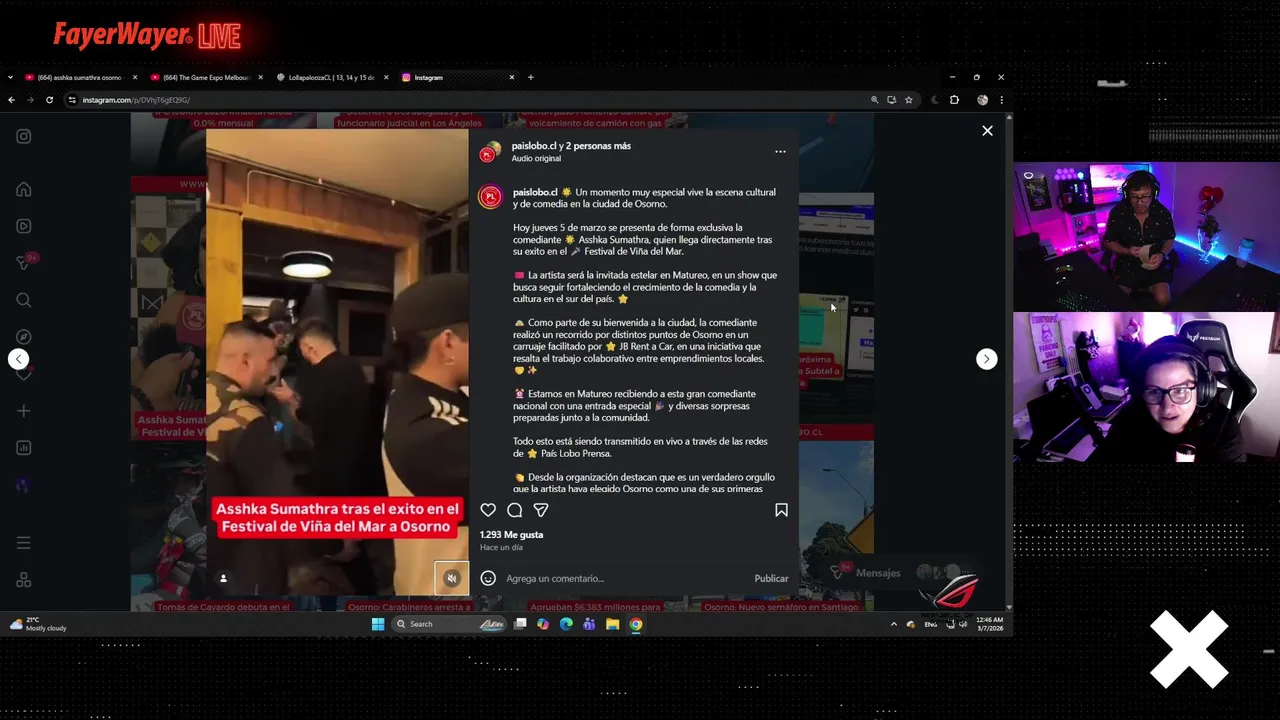The width and height of the screenshot is (1280, 720).
Task: Open Dashboard chart icon in sidebar
Action: coord(23,448)
